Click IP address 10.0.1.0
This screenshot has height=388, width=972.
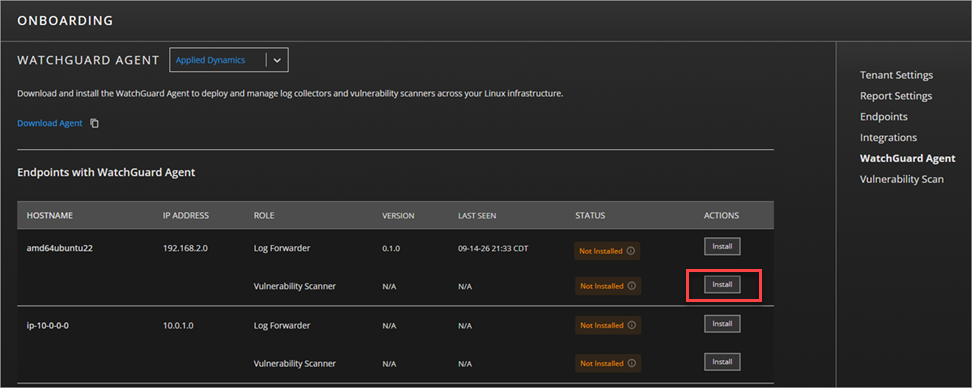(x=179, y=325)
